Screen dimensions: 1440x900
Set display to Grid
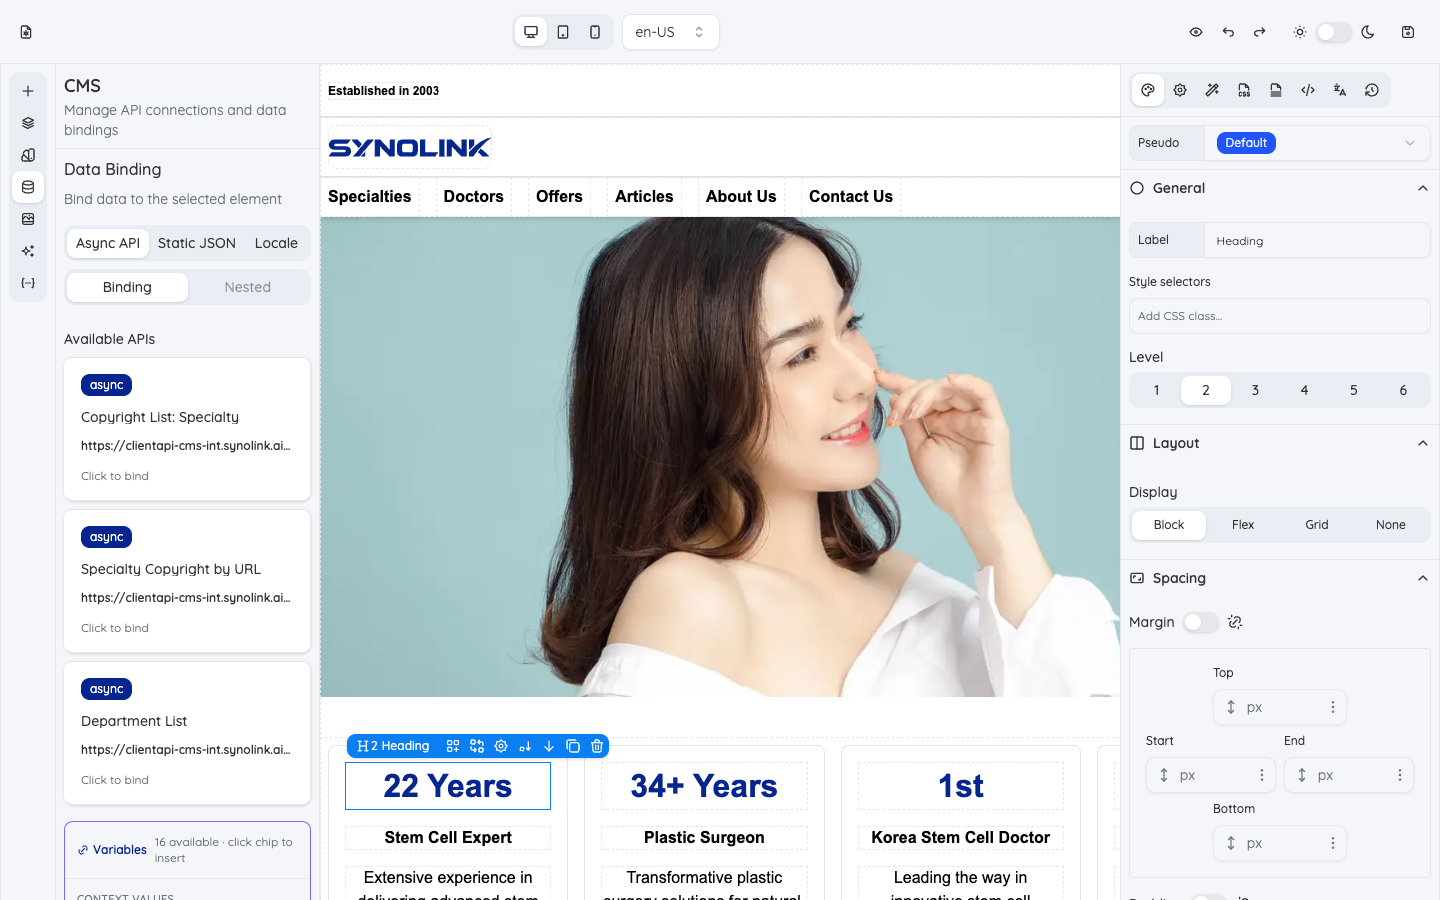(x=1317, y=525)
